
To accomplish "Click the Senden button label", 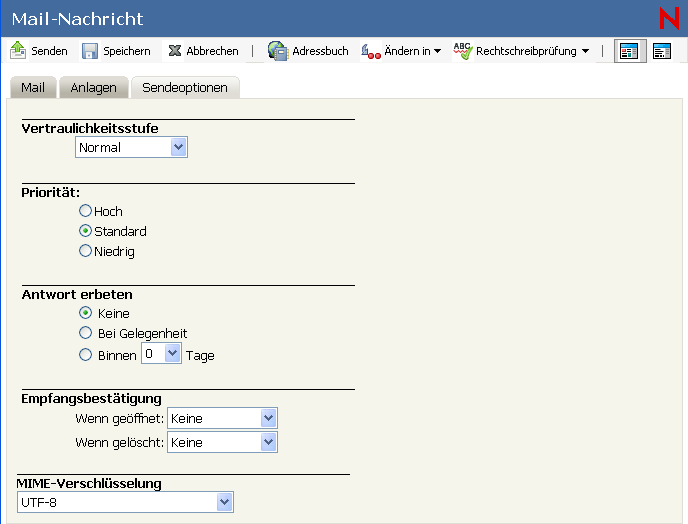I will [x=49, y=51].
